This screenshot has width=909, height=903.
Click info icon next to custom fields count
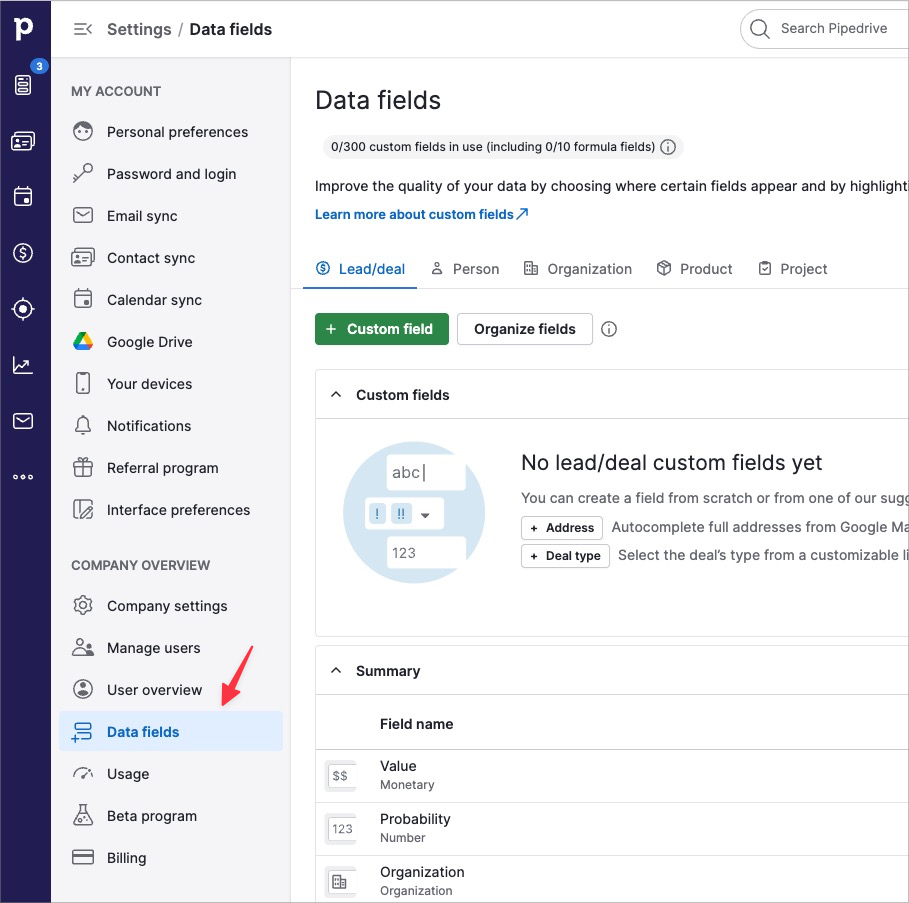669,147
